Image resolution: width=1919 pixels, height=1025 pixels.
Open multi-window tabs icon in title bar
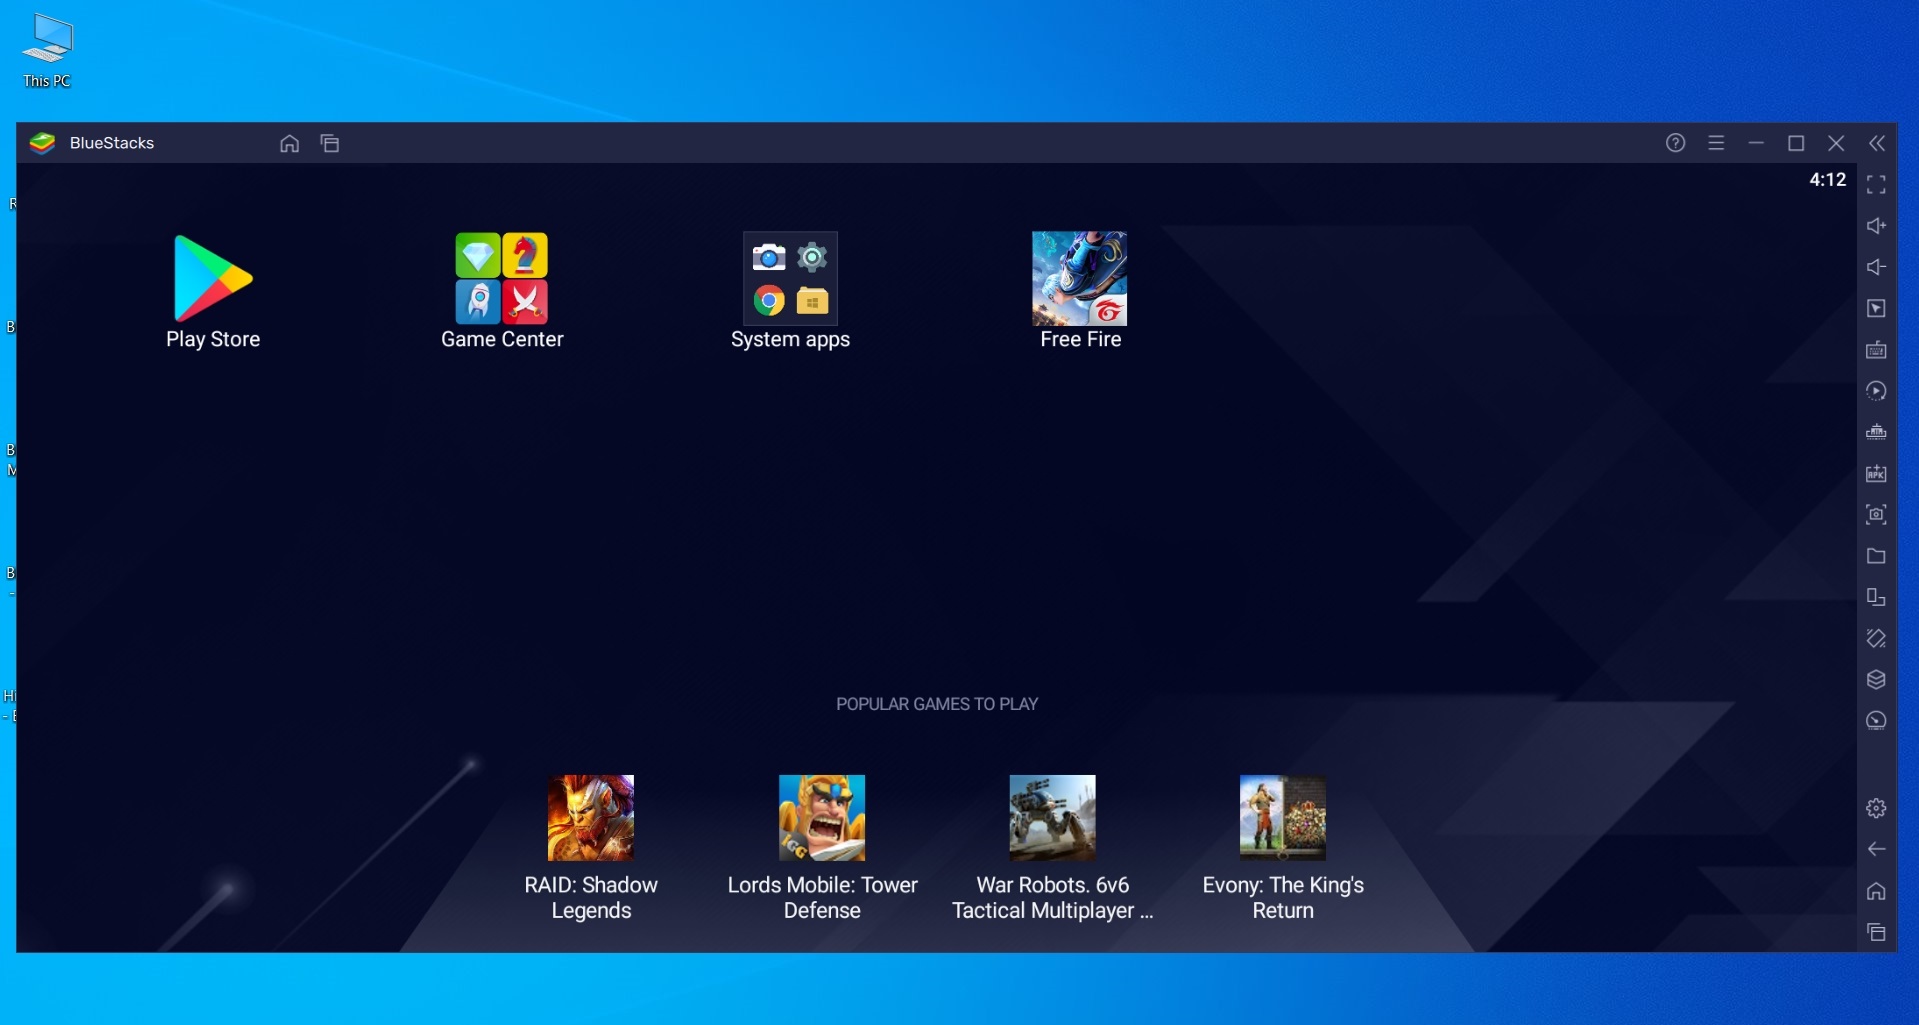pyautogui.click(x=330, y=143)
